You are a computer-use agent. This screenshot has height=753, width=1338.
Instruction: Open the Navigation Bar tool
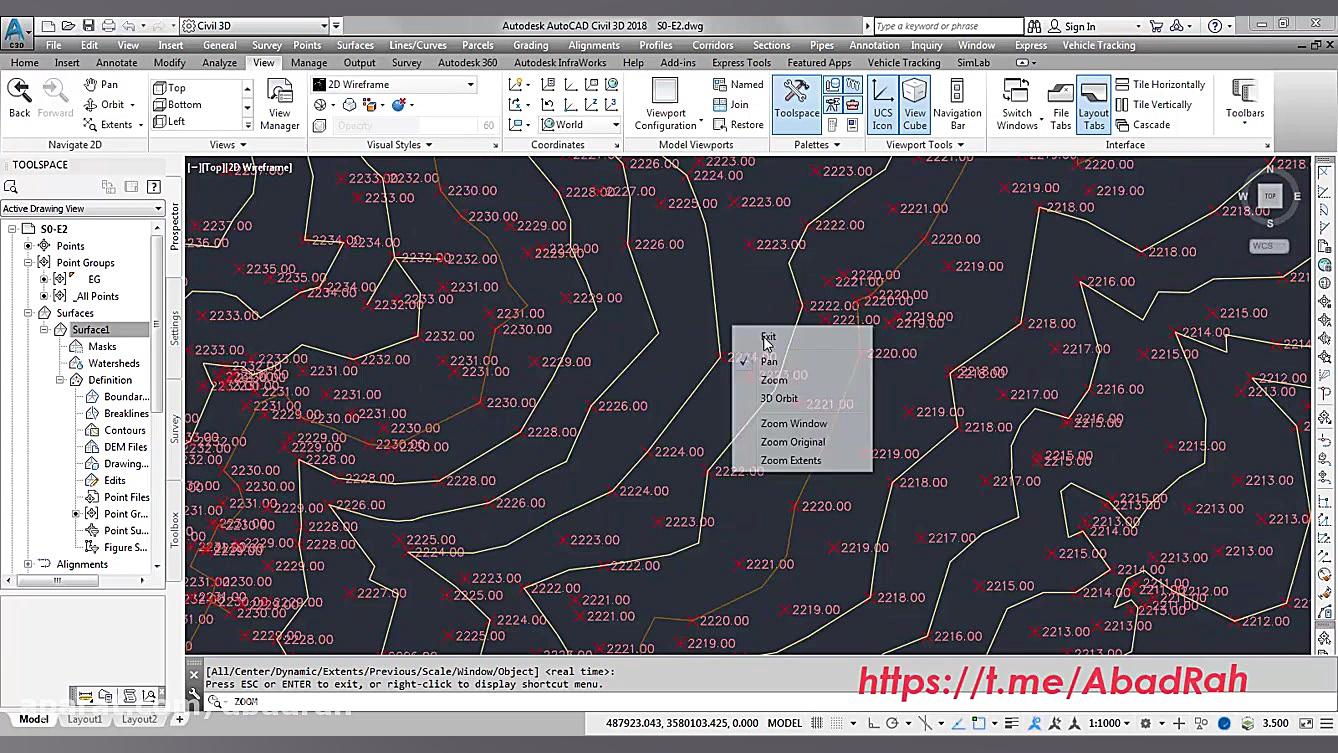pos(957,104)
